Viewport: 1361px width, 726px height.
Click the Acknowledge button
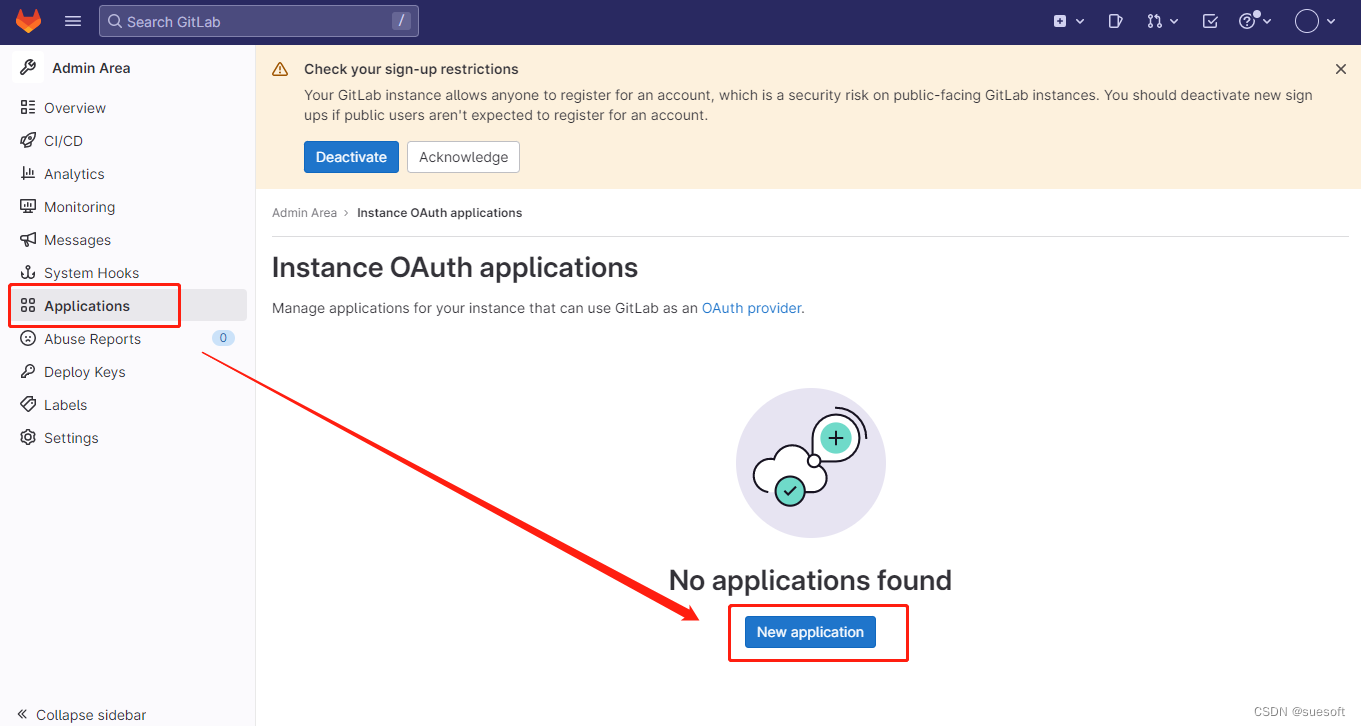click(463, 157)
